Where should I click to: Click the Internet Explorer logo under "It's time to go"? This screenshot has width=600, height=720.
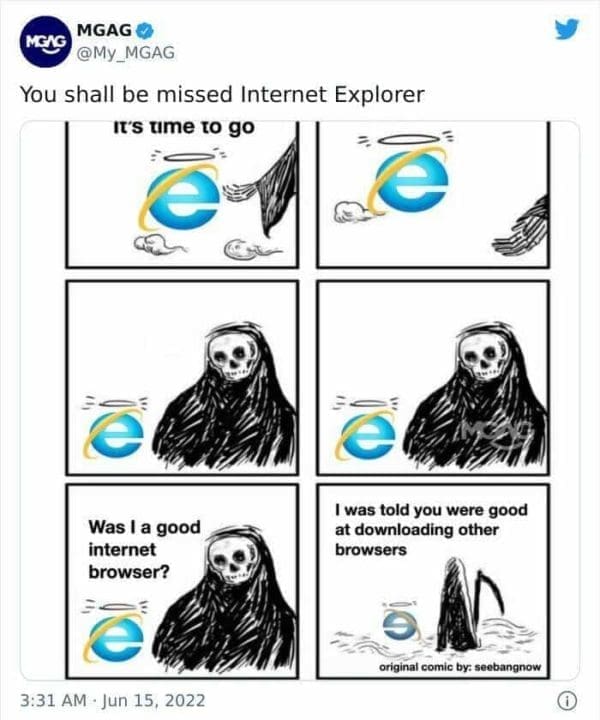(181, 197)
